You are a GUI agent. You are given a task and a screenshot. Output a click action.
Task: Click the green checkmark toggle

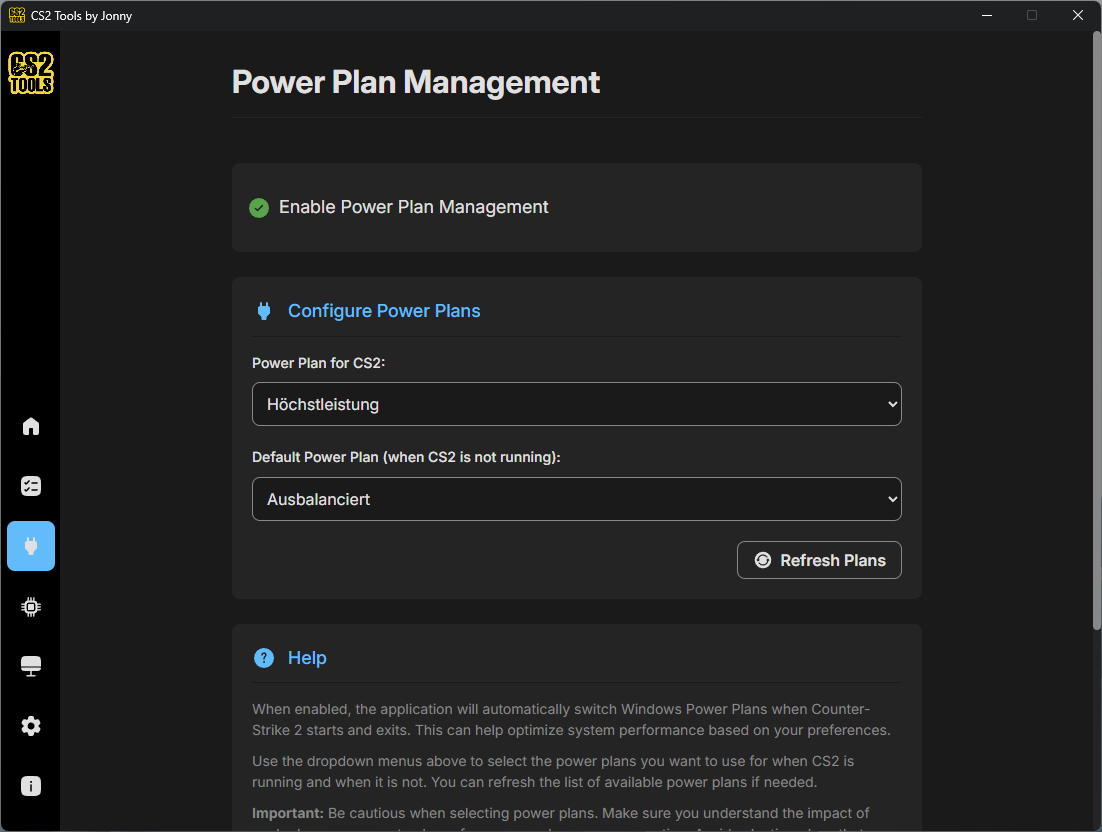pyautogui.click(x=259, y=207)
